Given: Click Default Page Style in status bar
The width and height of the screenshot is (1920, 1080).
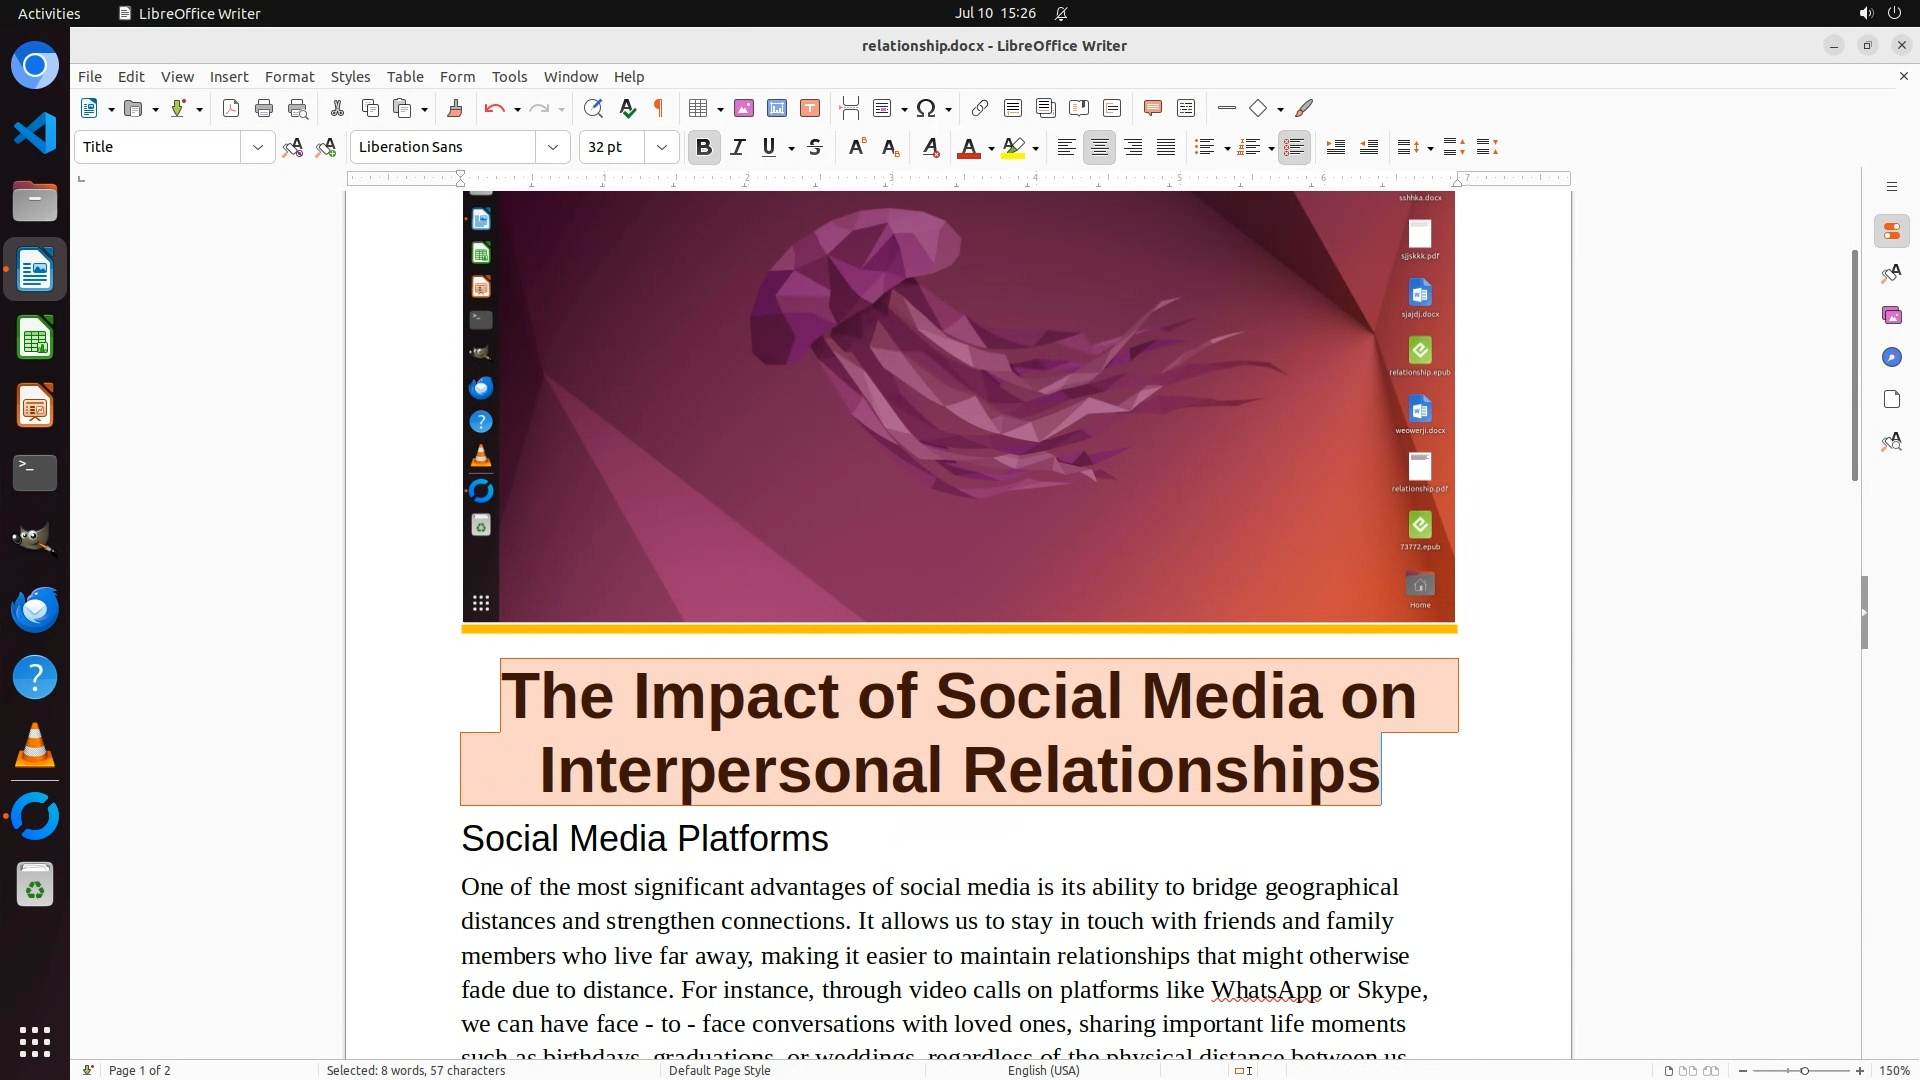Looking at the screenshot, I should 719,1070.
